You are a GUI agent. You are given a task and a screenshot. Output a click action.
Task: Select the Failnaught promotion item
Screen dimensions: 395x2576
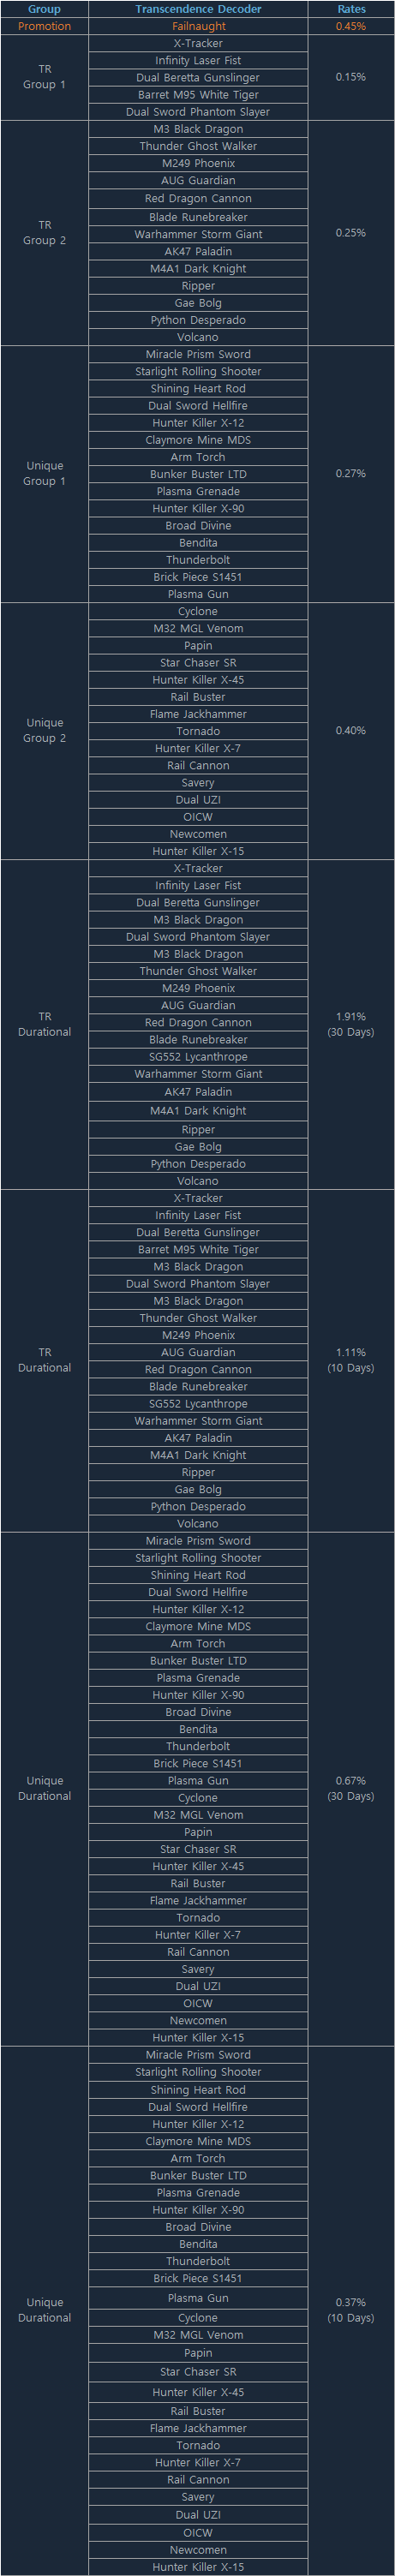(x=198, y=26)
